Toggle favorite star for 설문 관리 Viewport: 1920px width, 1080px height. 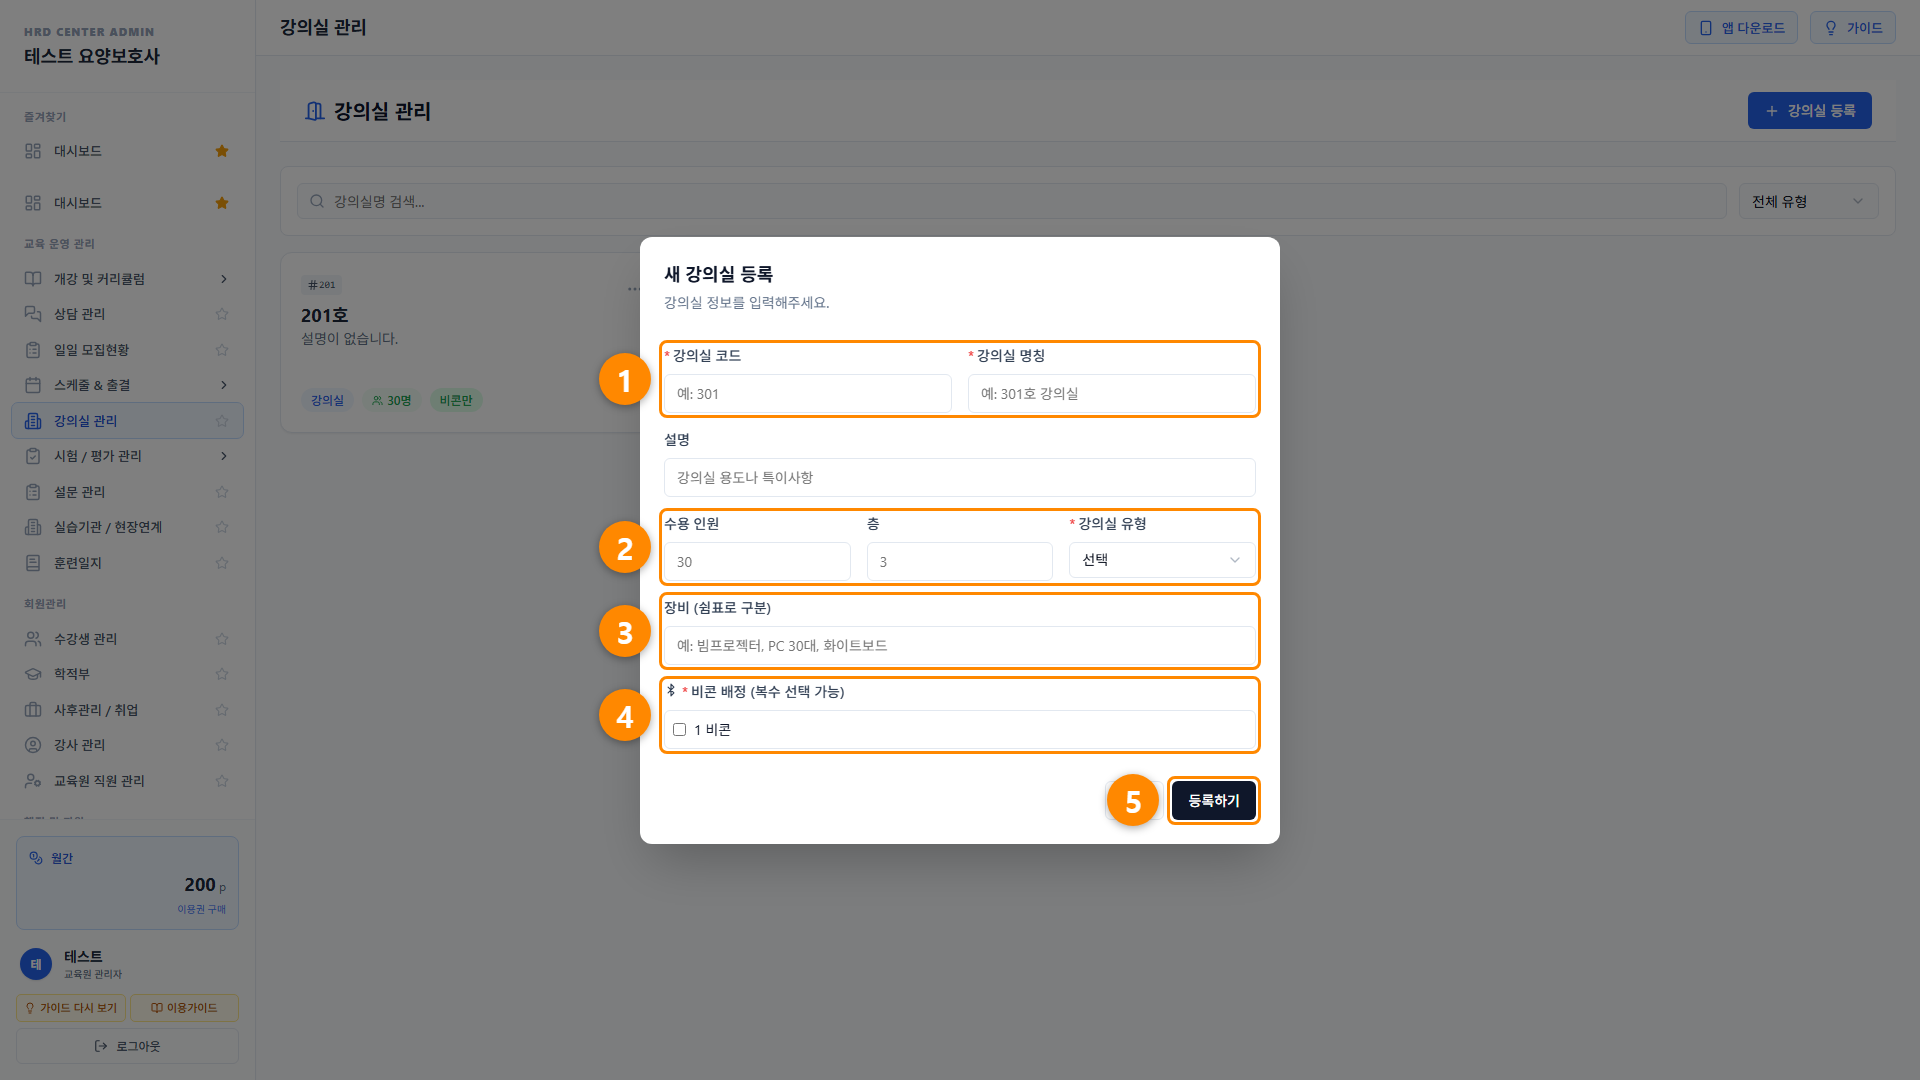point(222,492)
